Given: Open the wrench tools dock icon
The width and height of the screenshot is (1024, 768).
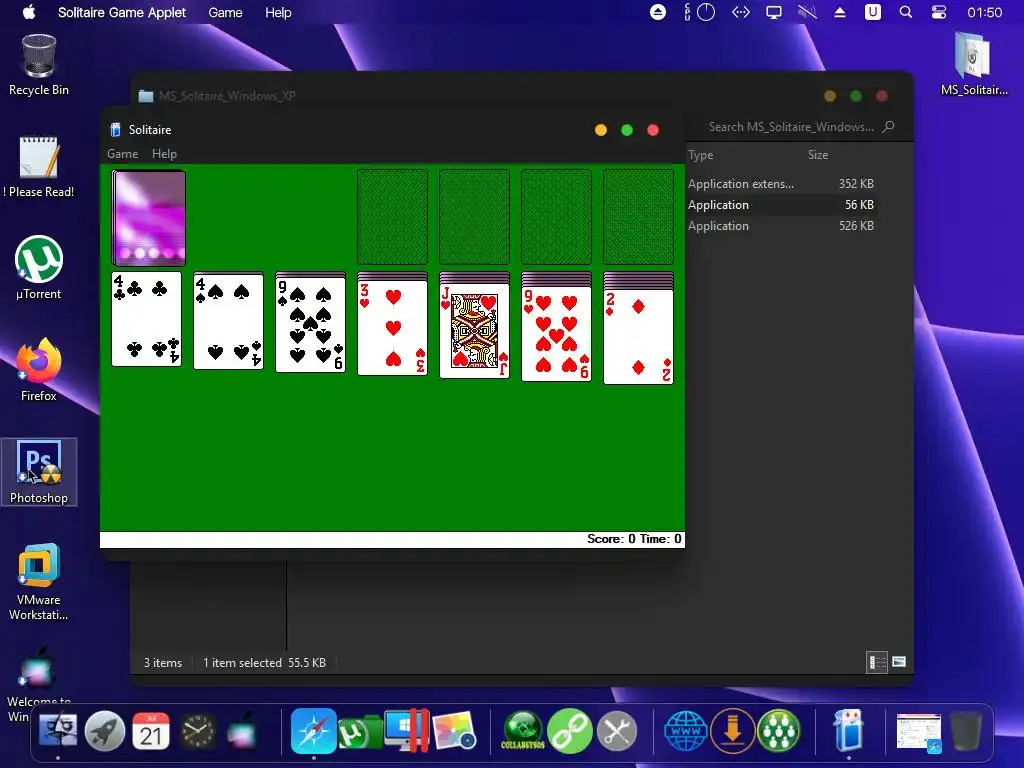Looking at the screenshot, I should point(616,731).
